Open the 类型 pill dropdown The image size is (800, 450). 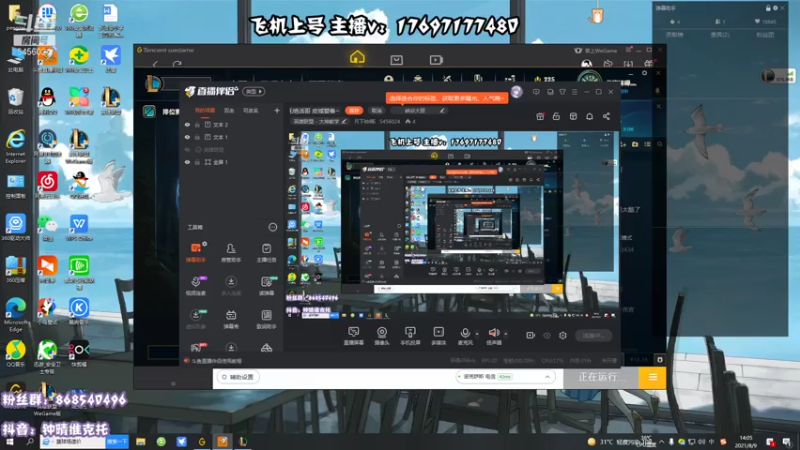pos(254,92)
